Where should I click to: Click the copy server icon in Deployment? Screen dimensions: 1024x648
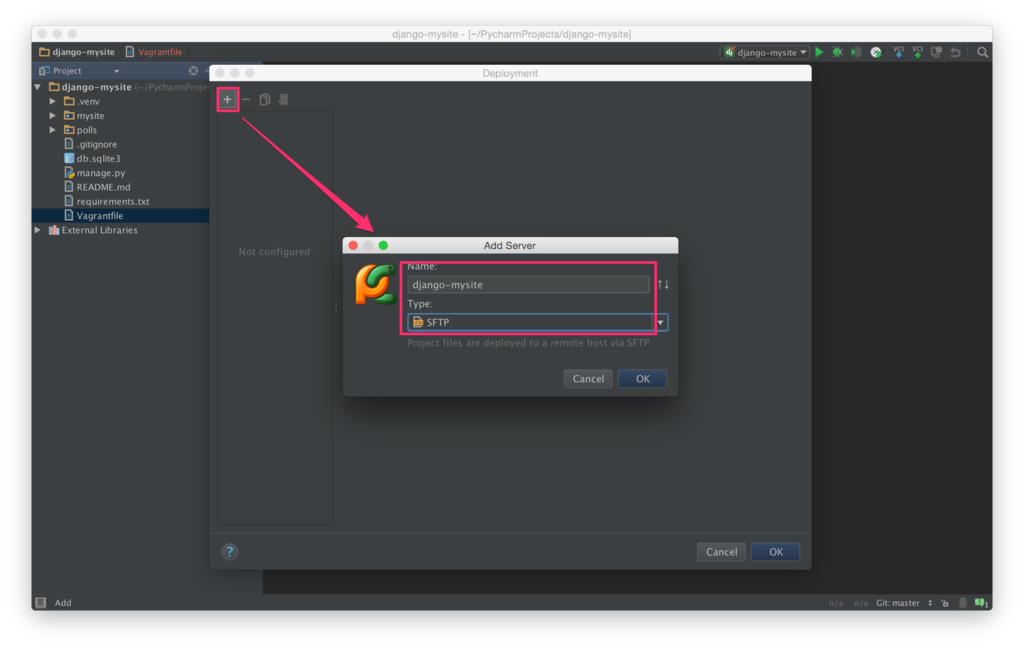tap(264, 99)
